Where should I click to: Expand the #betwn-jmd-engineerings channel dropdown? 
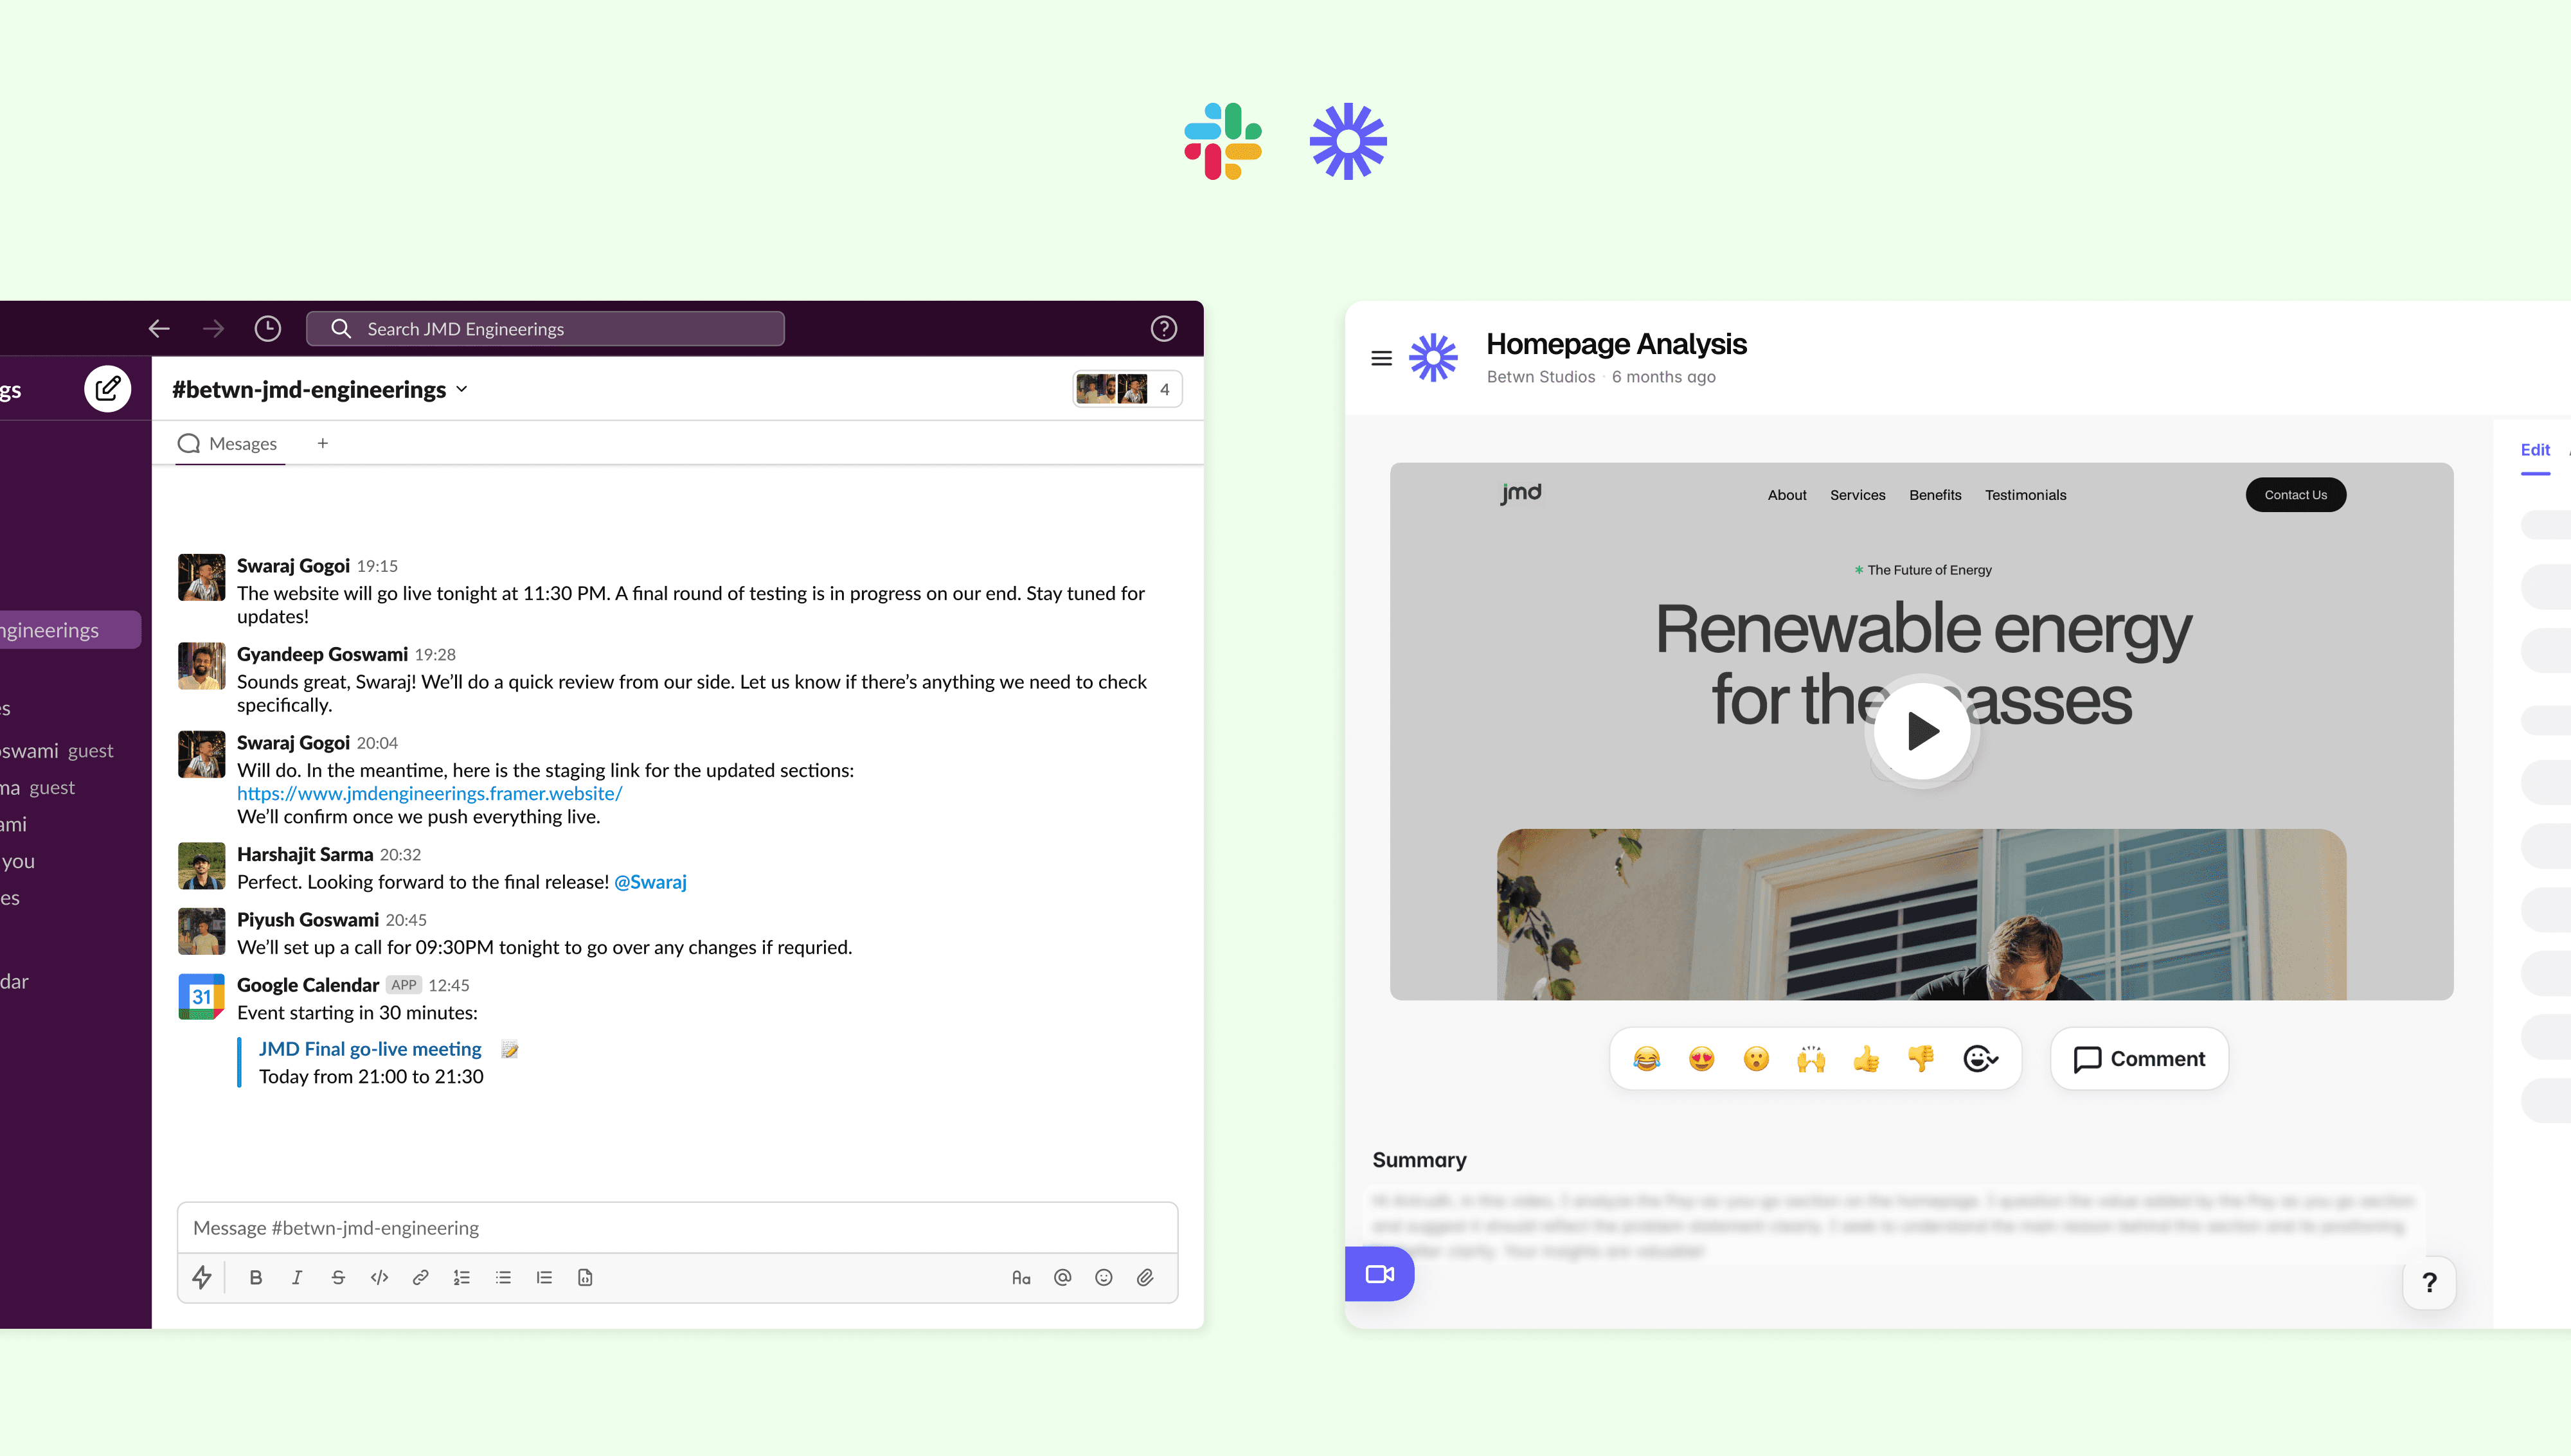(462, 389)
